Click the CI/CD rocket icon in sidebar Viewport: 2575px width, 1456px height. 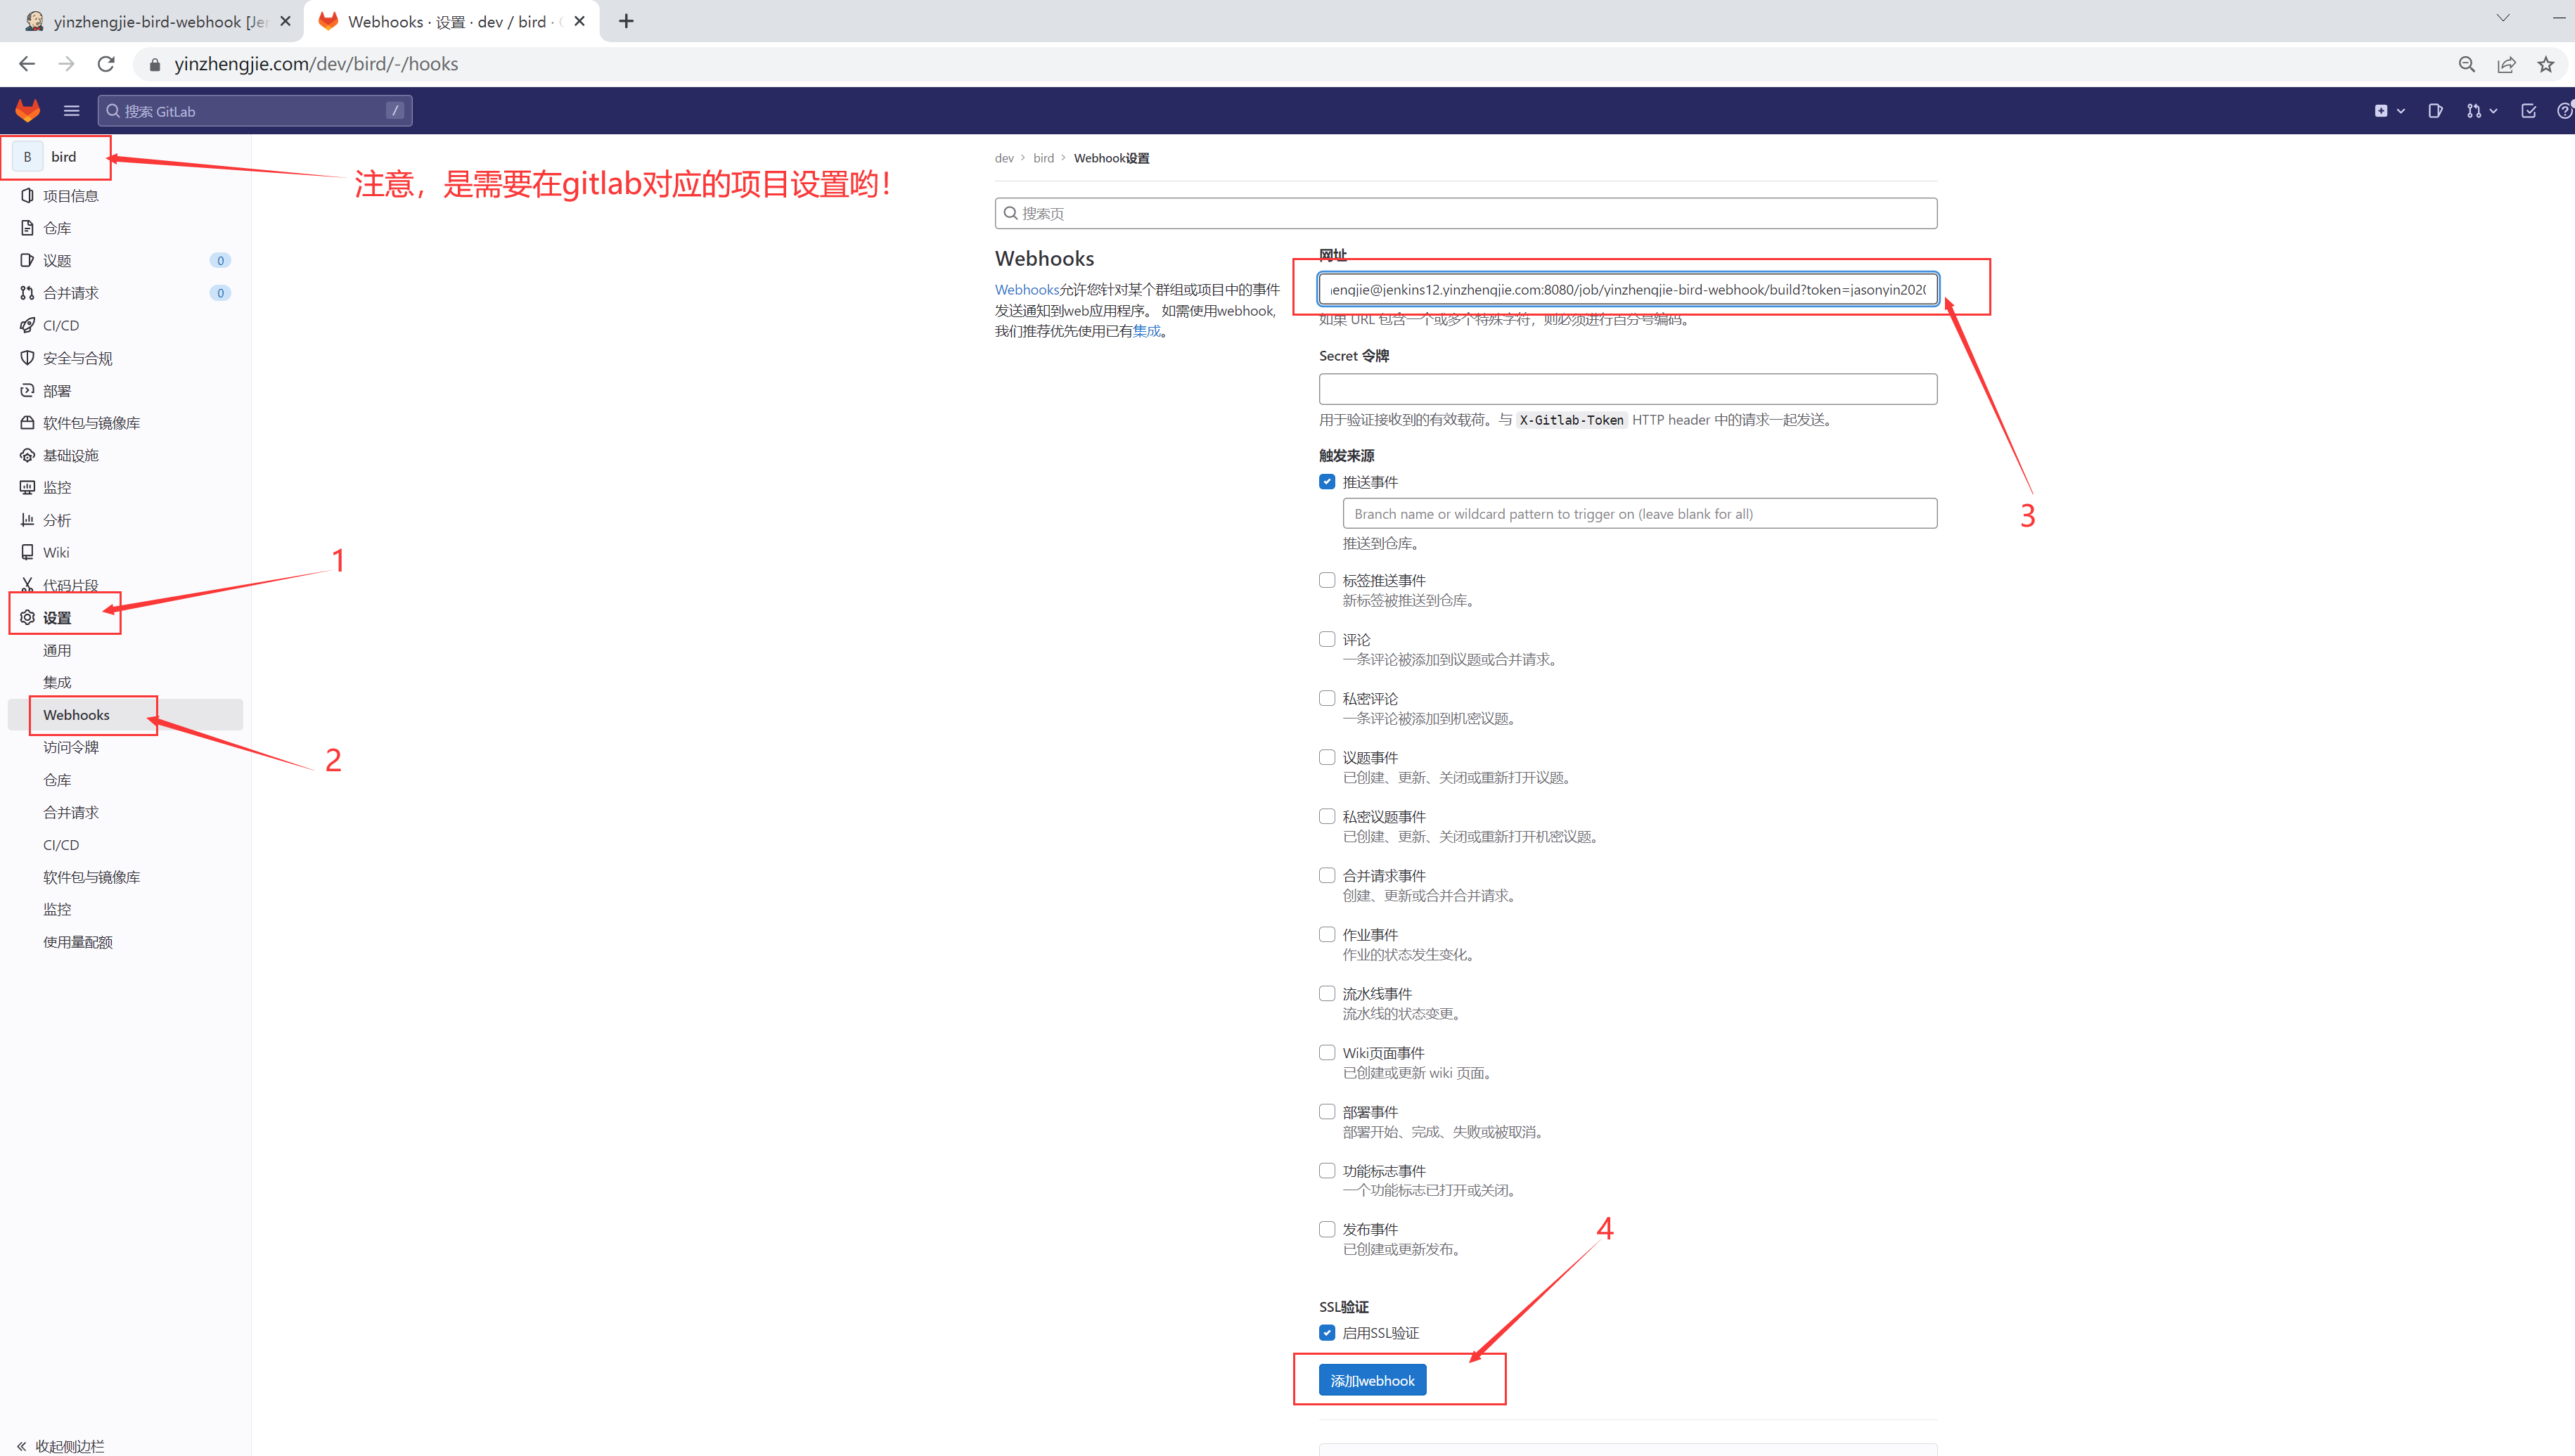pos(27,325)
